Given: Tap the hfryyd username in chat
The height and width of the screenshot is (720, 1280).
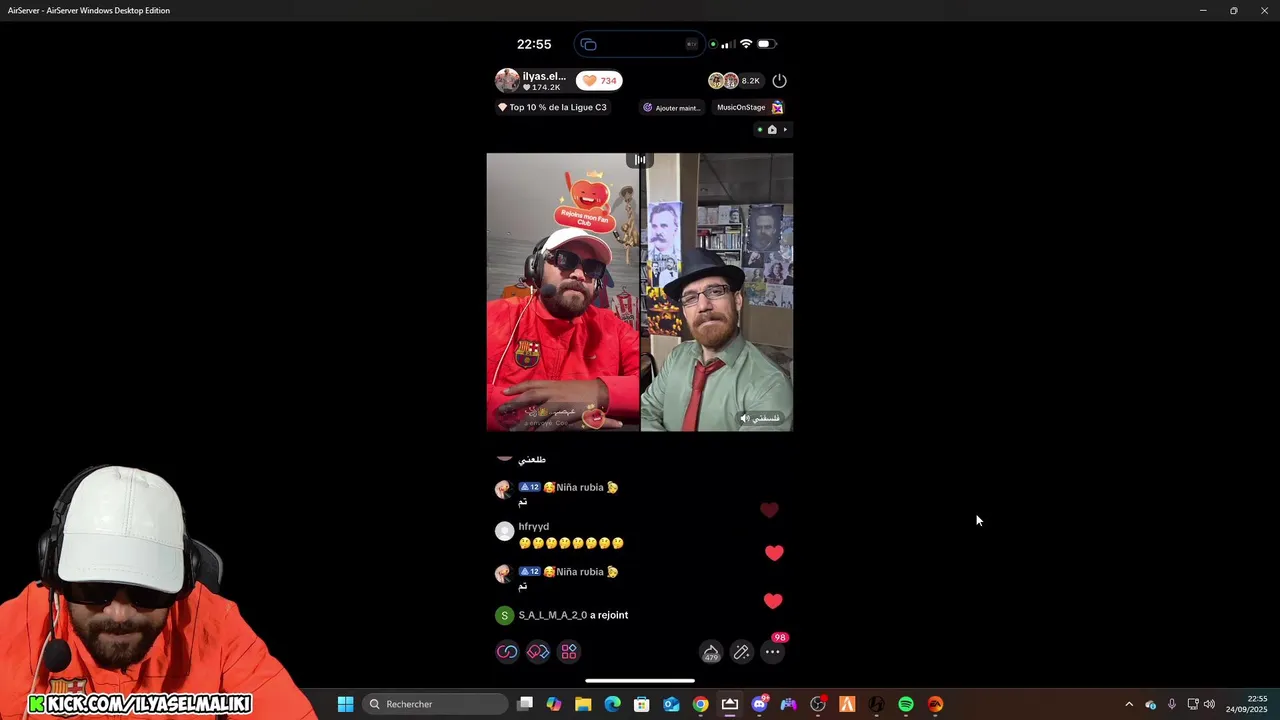Looking at the screenshot, I should coord(534,526).
